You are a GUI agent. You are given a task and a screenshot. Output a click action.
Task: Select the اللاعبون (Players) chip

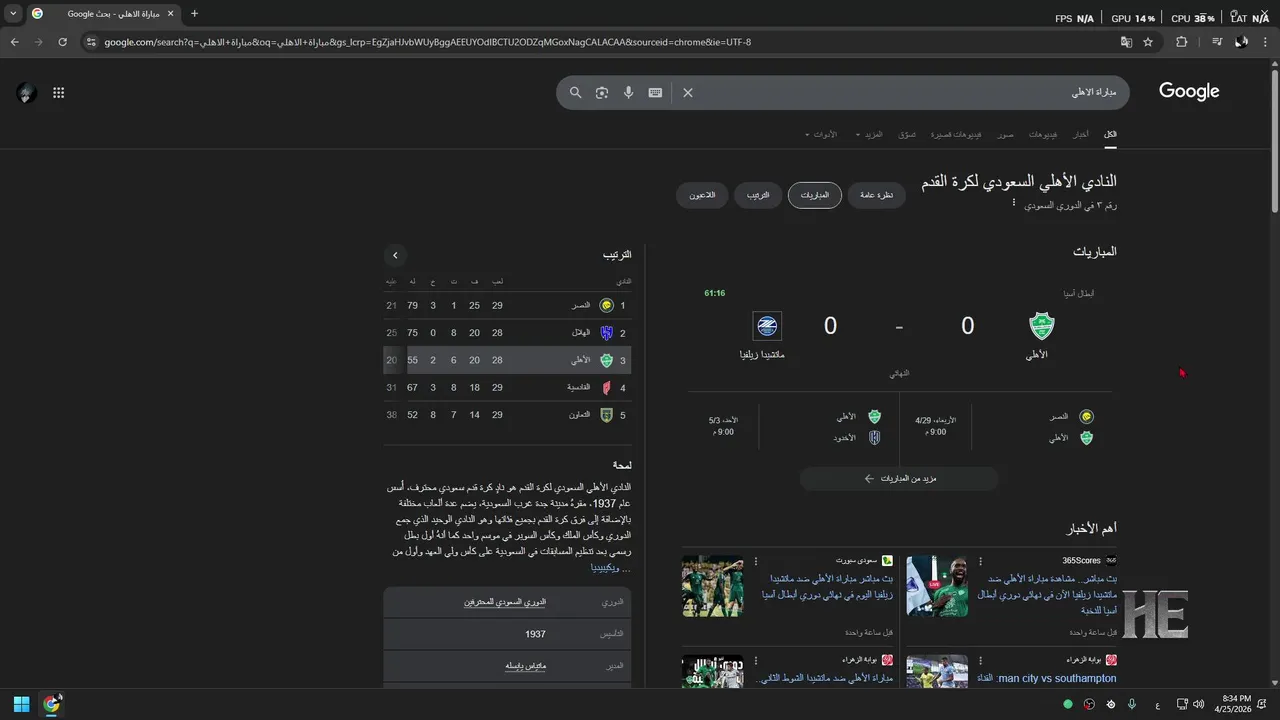coord(702,196)
